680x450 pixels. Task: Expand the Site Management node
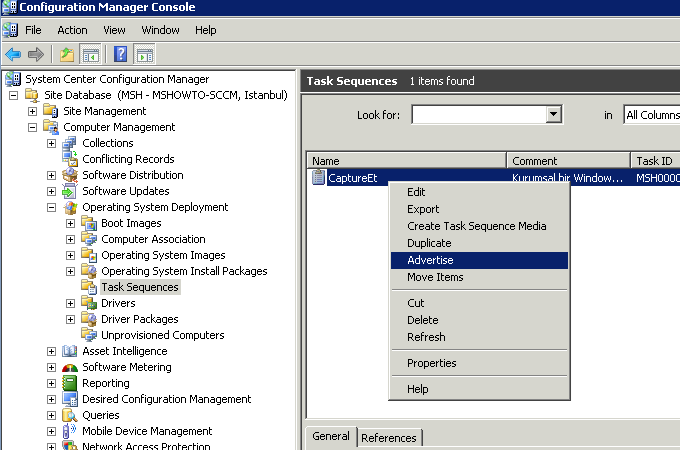[33, 111]
